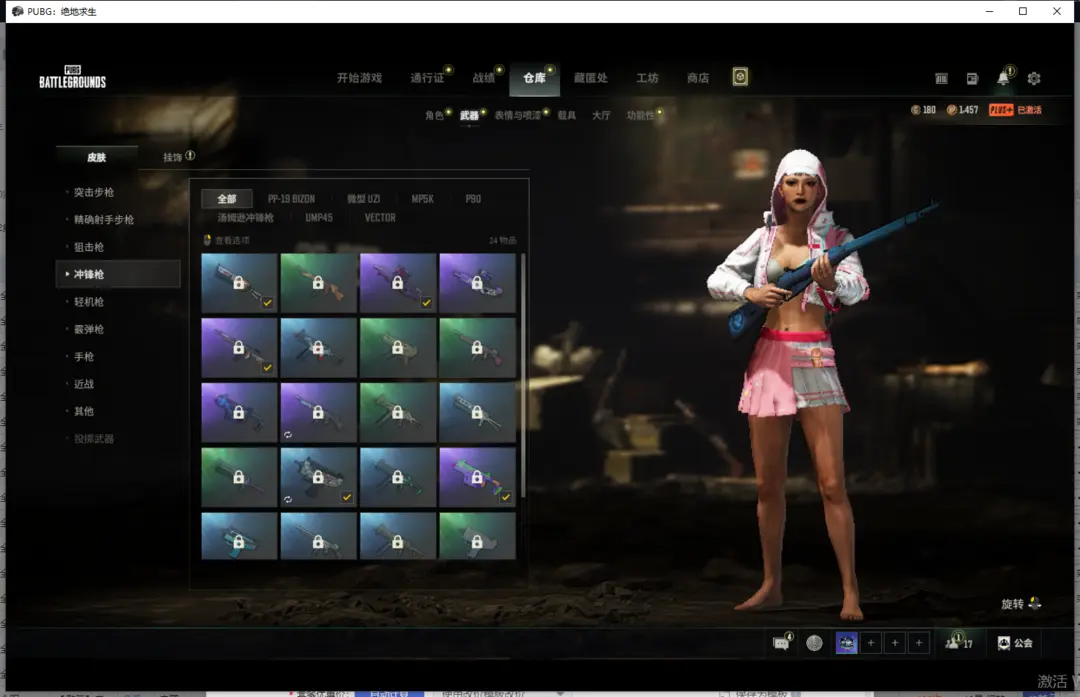This screenshot has height=697, width=1080.
Task: Open the friends list icon showing 17
Action: tap(958, 643)
